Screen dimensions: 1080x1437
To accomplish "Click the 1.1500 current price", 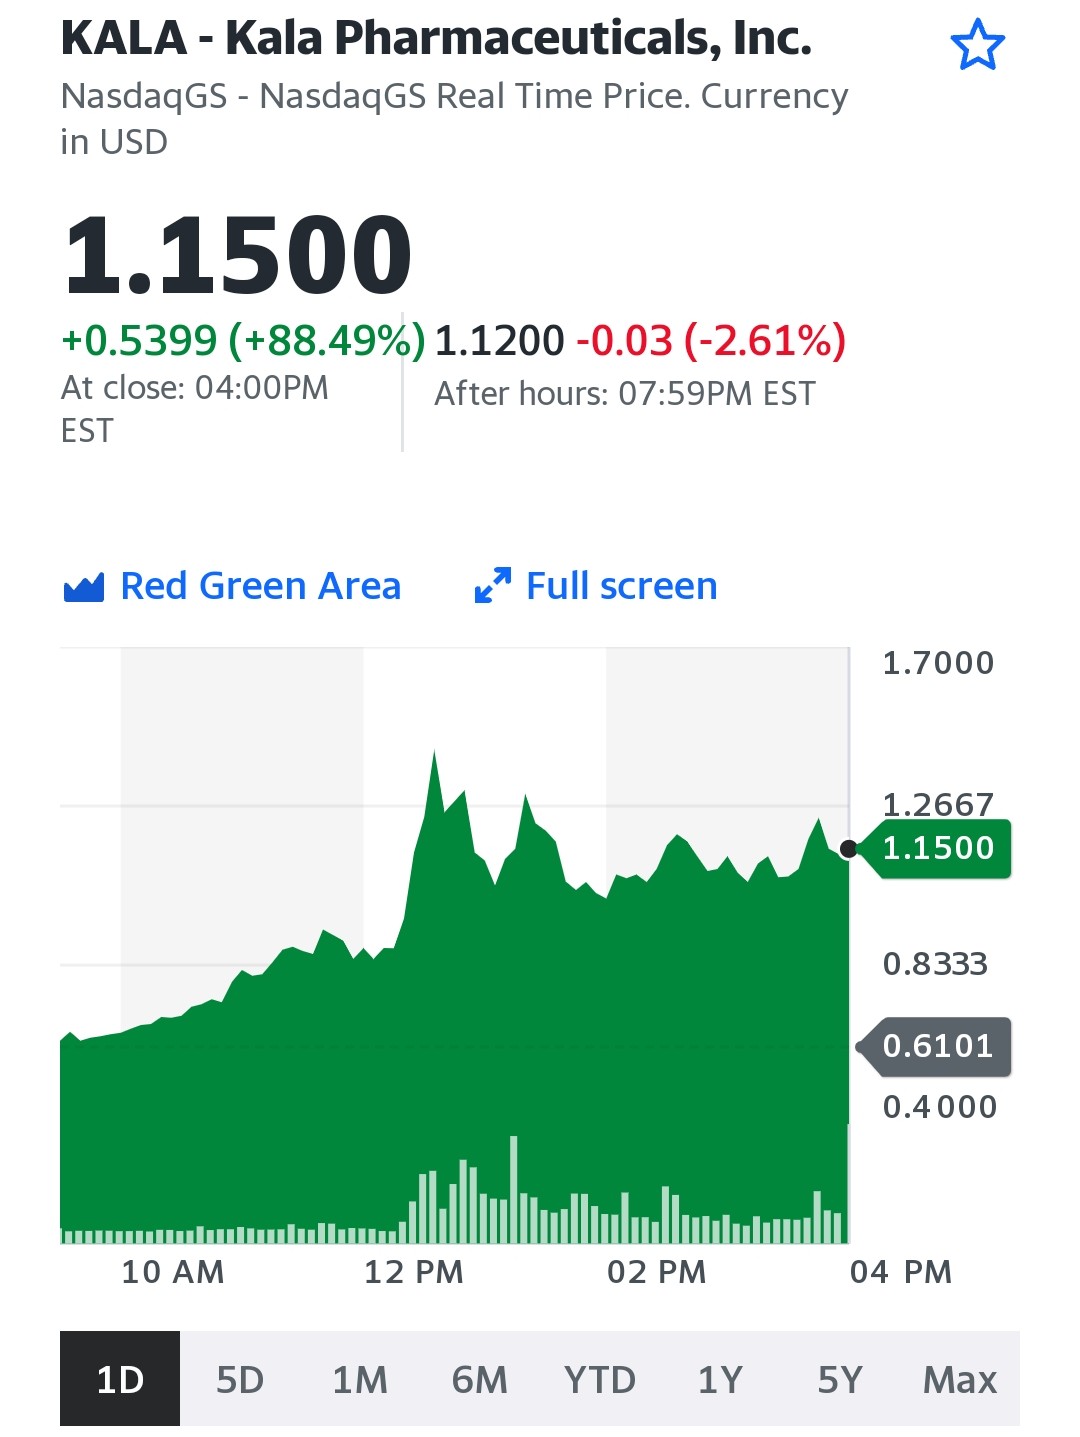I will (238, 255).
